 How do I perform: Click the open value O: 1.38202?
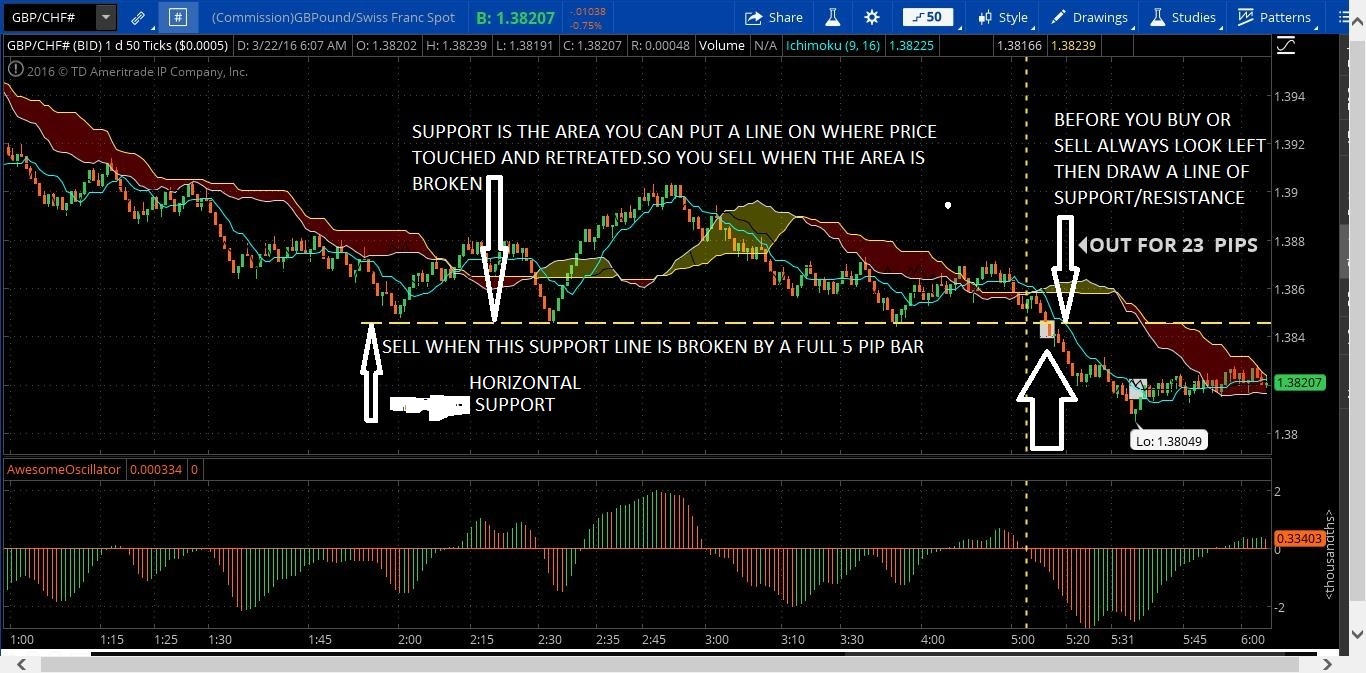(x=386, y=46)
